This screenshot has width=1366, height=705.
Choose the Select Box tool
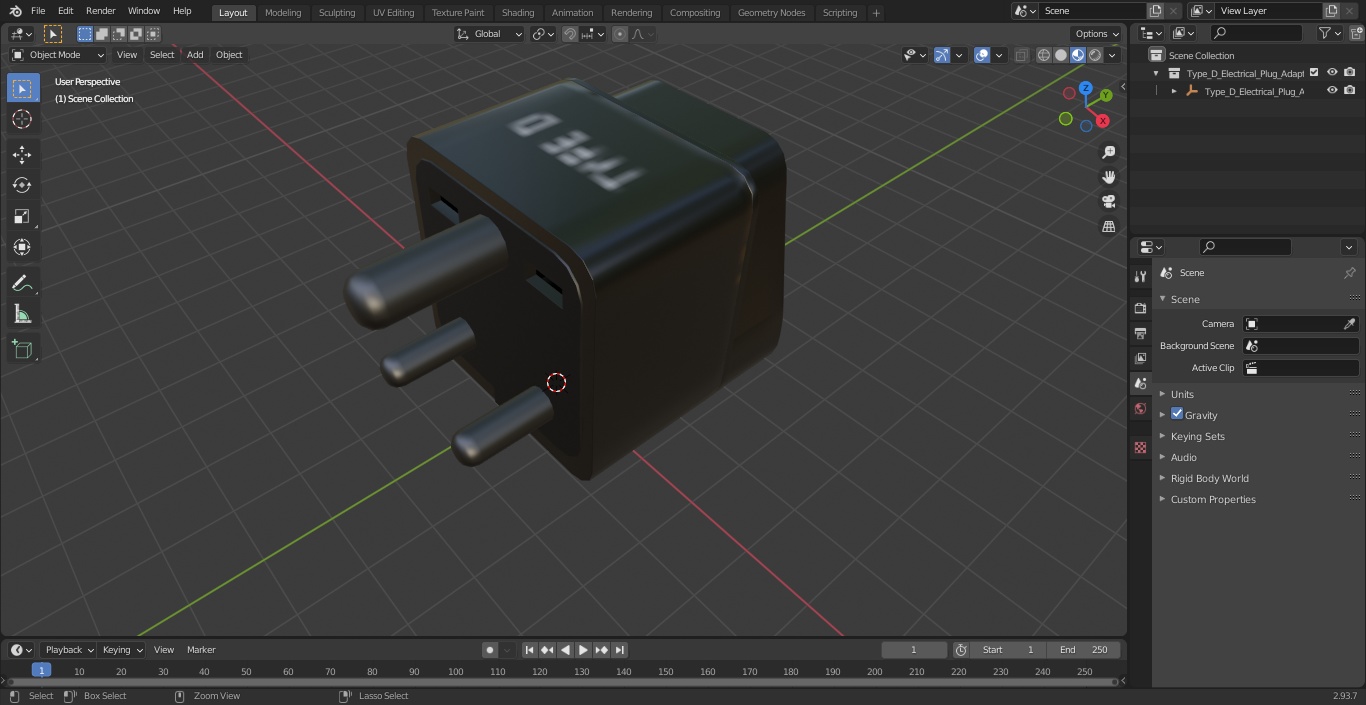[x=22, y=88]
